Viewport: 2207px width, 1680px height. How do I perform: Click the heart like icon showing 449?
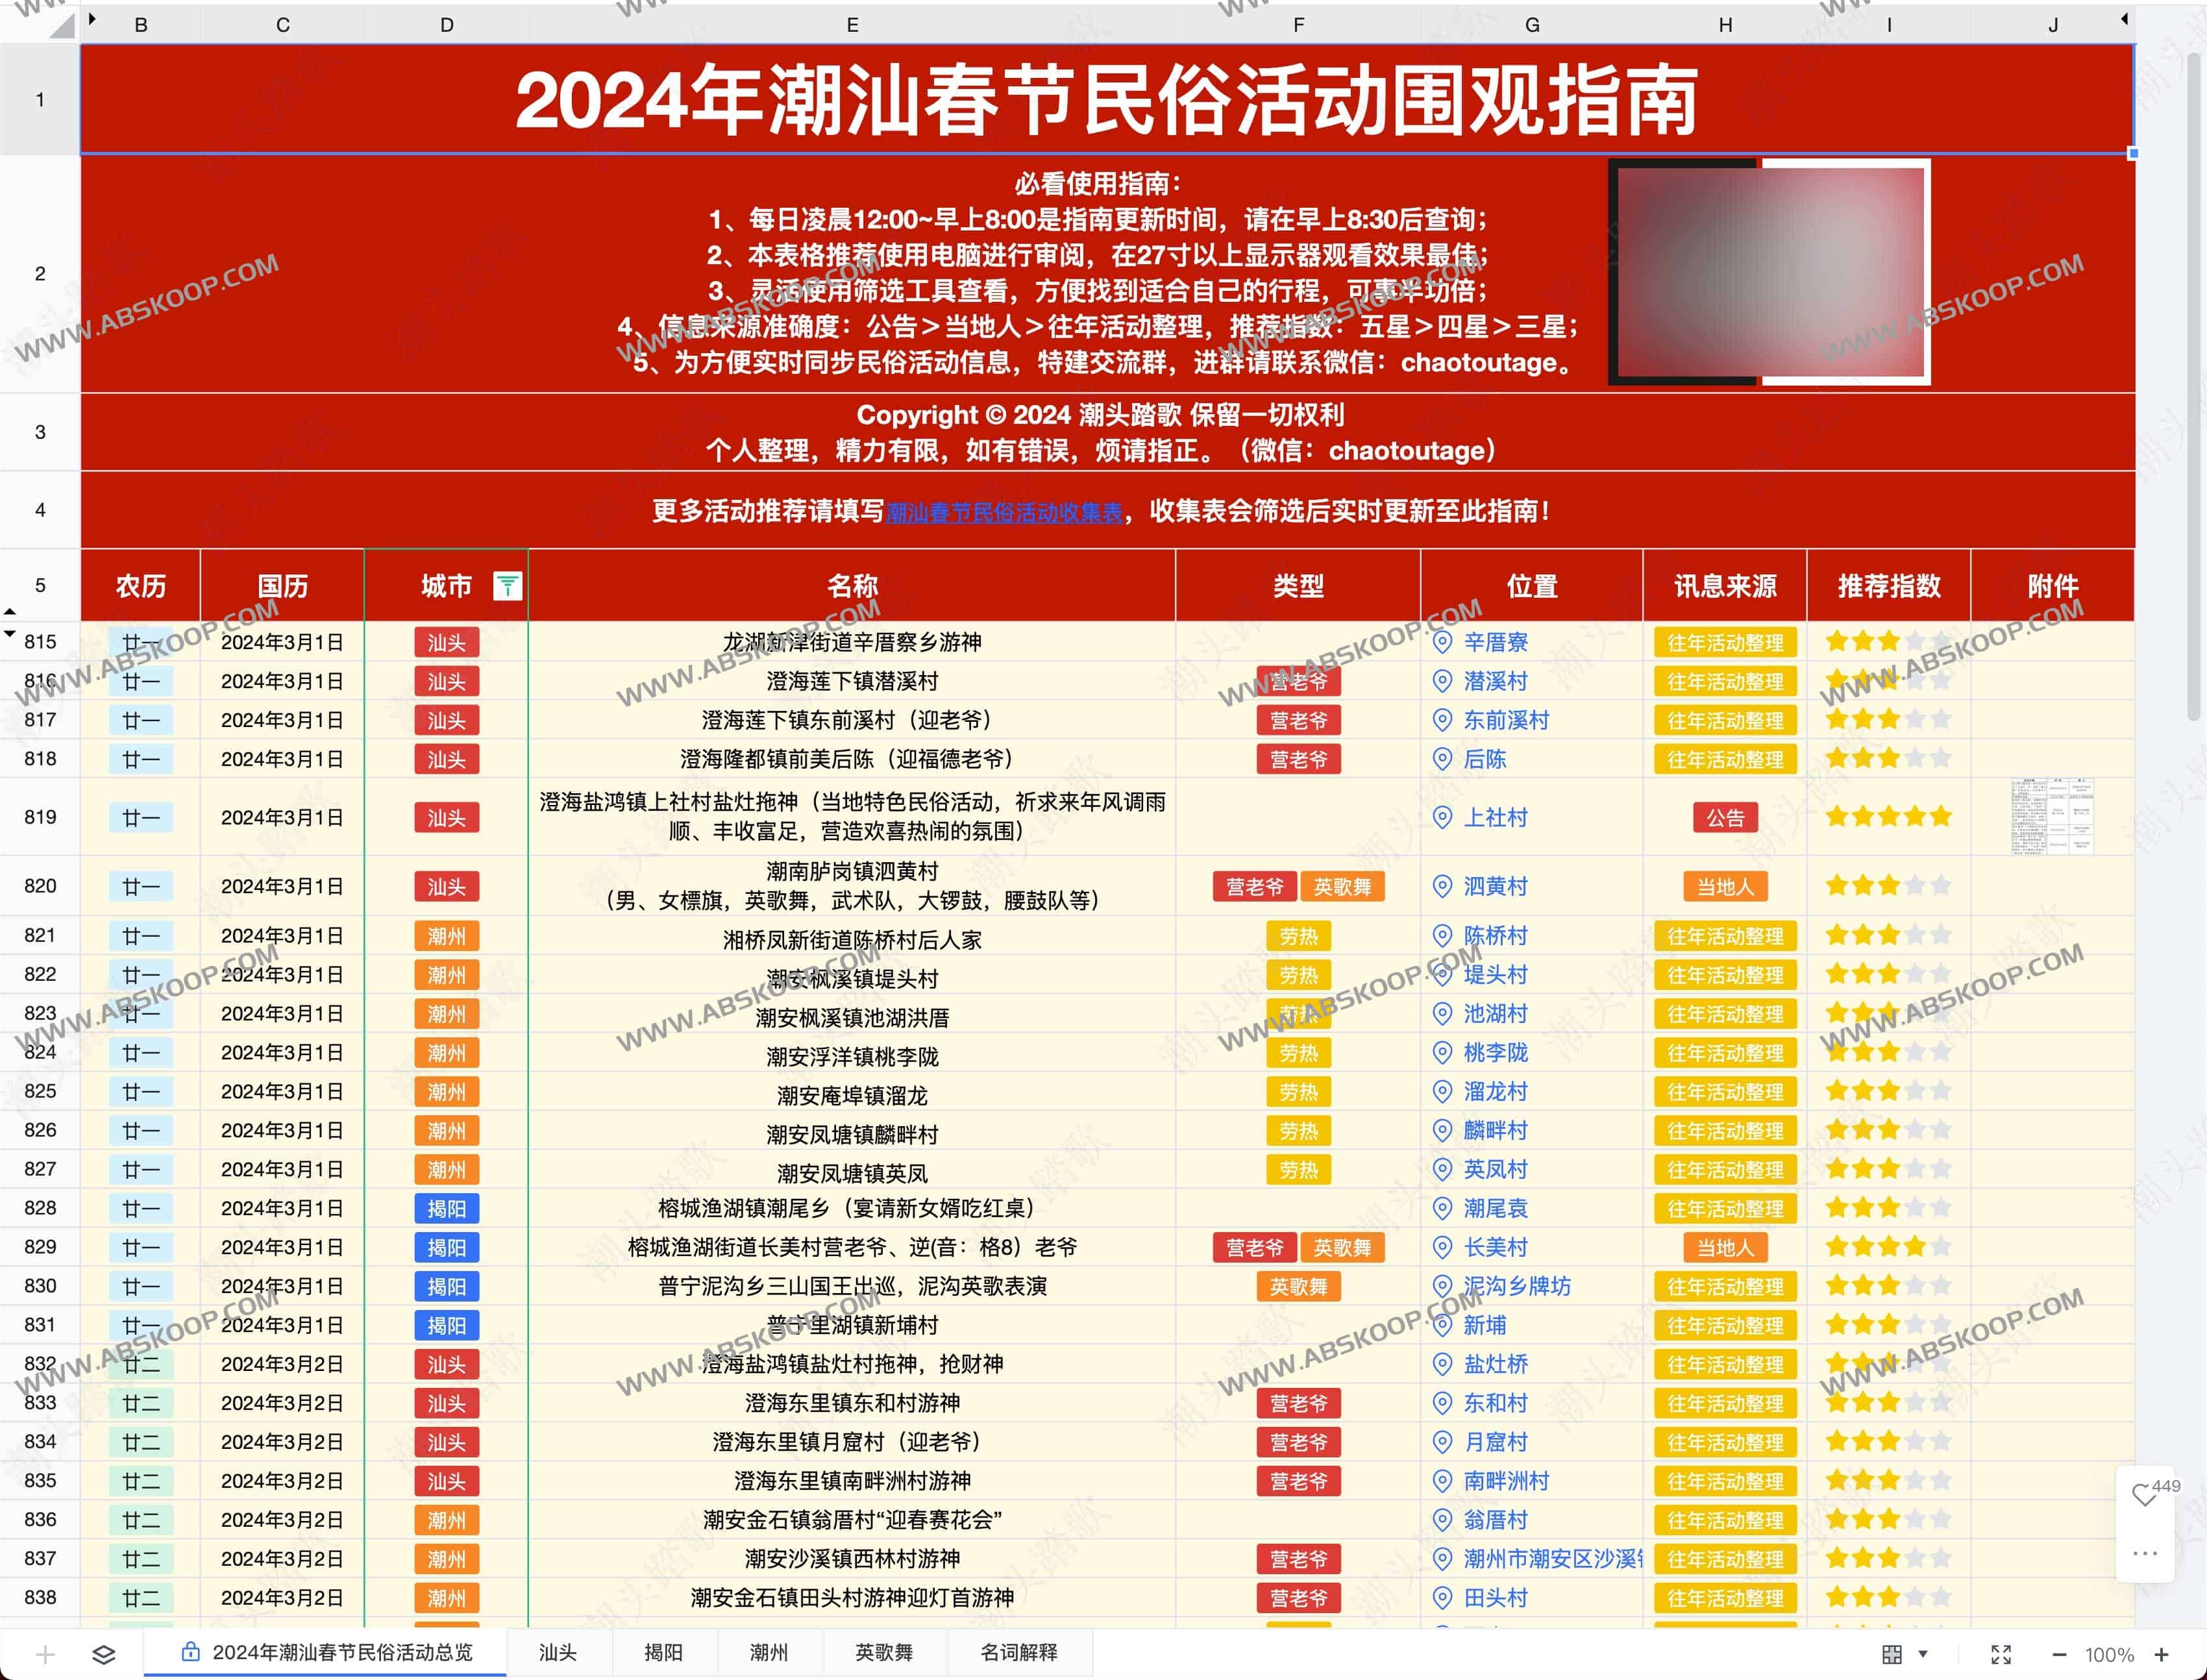2145,1494
